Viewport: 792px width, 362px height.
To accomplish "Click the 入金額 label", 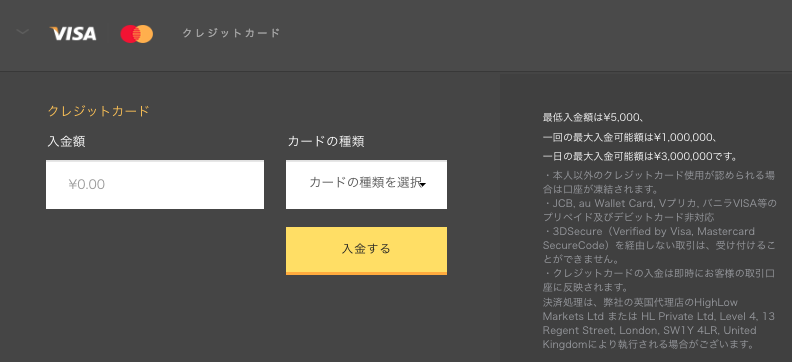I will [66, 142].
